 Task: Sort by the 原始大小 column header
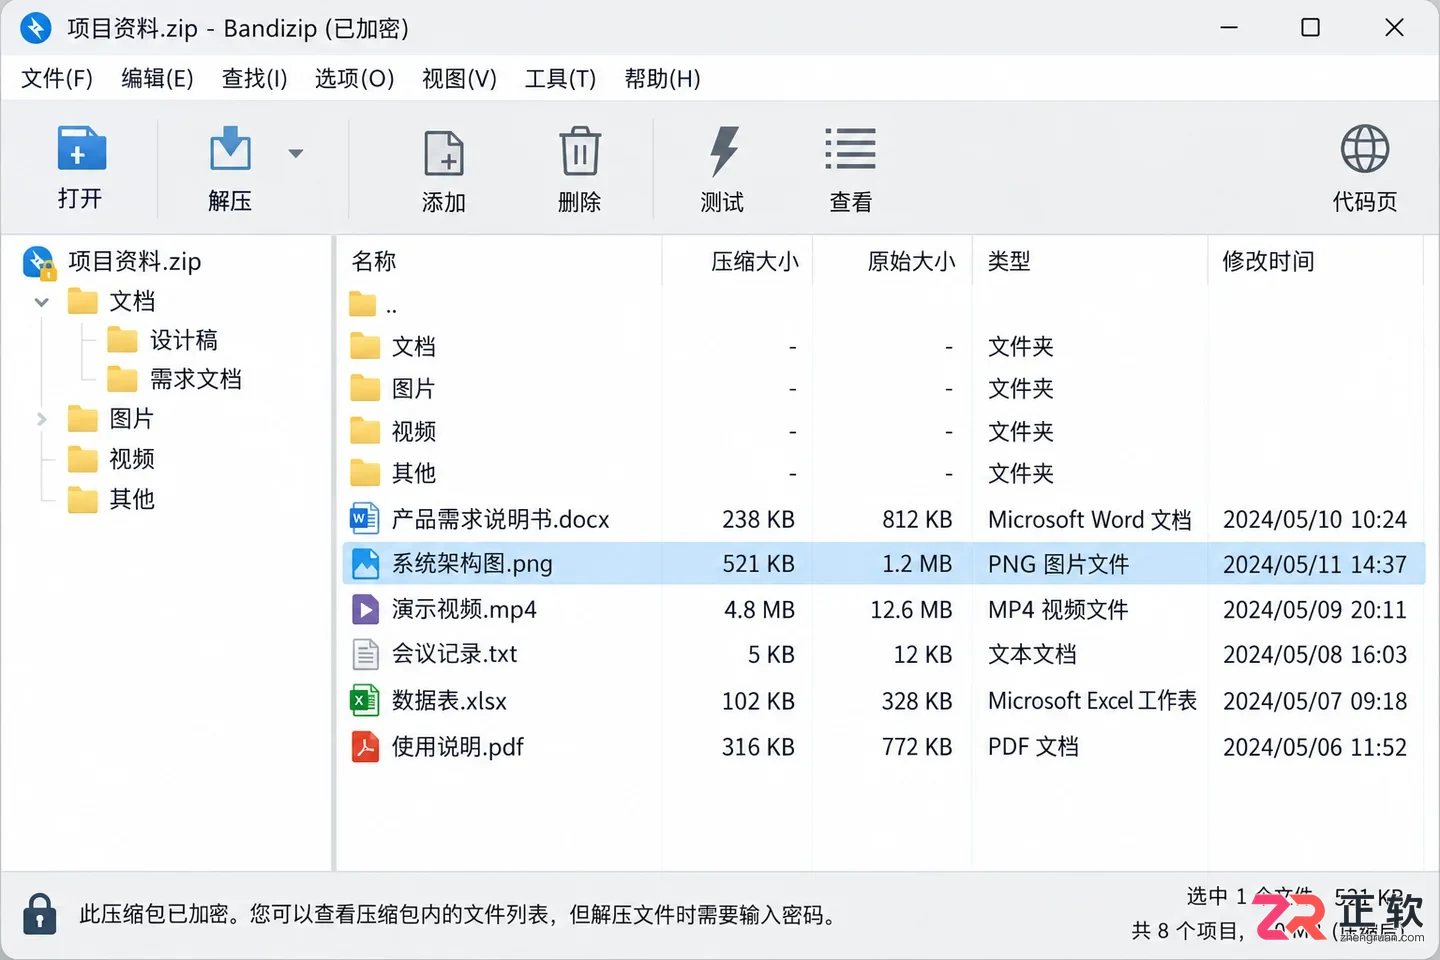click(x=911, y=261)
